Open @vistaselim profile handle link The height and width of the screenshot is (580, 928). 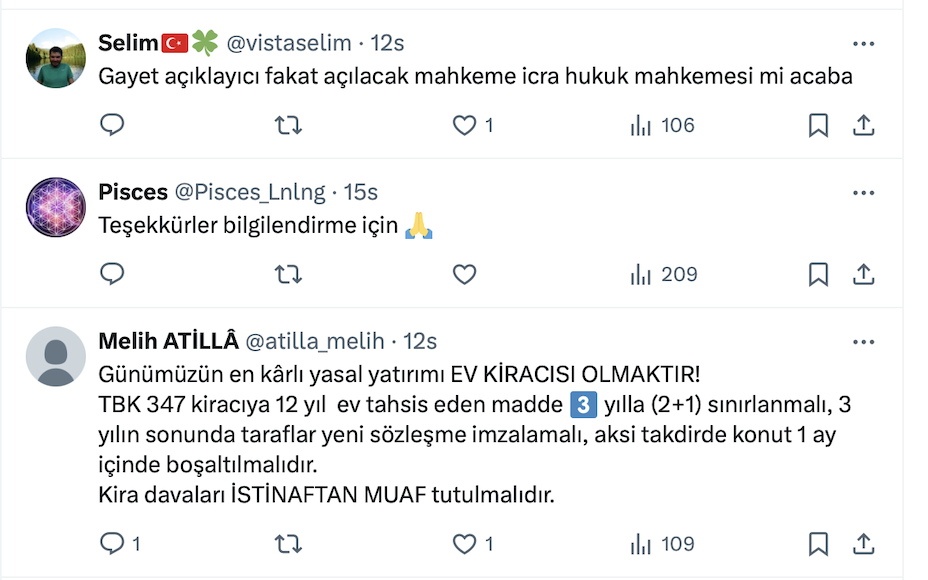(289, 43)
